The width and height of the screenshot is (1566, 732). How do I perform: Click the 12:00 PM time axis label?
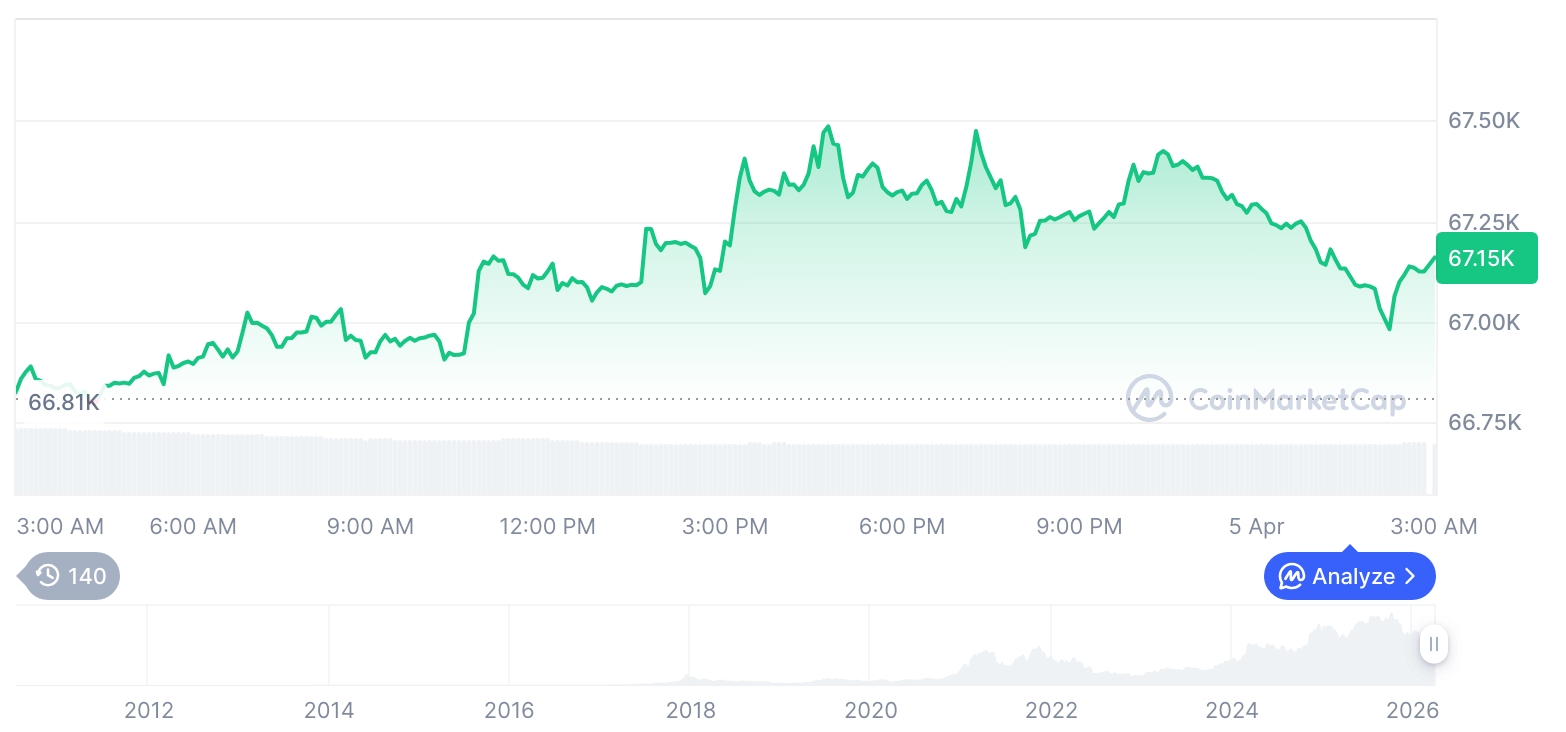point(547,526)
